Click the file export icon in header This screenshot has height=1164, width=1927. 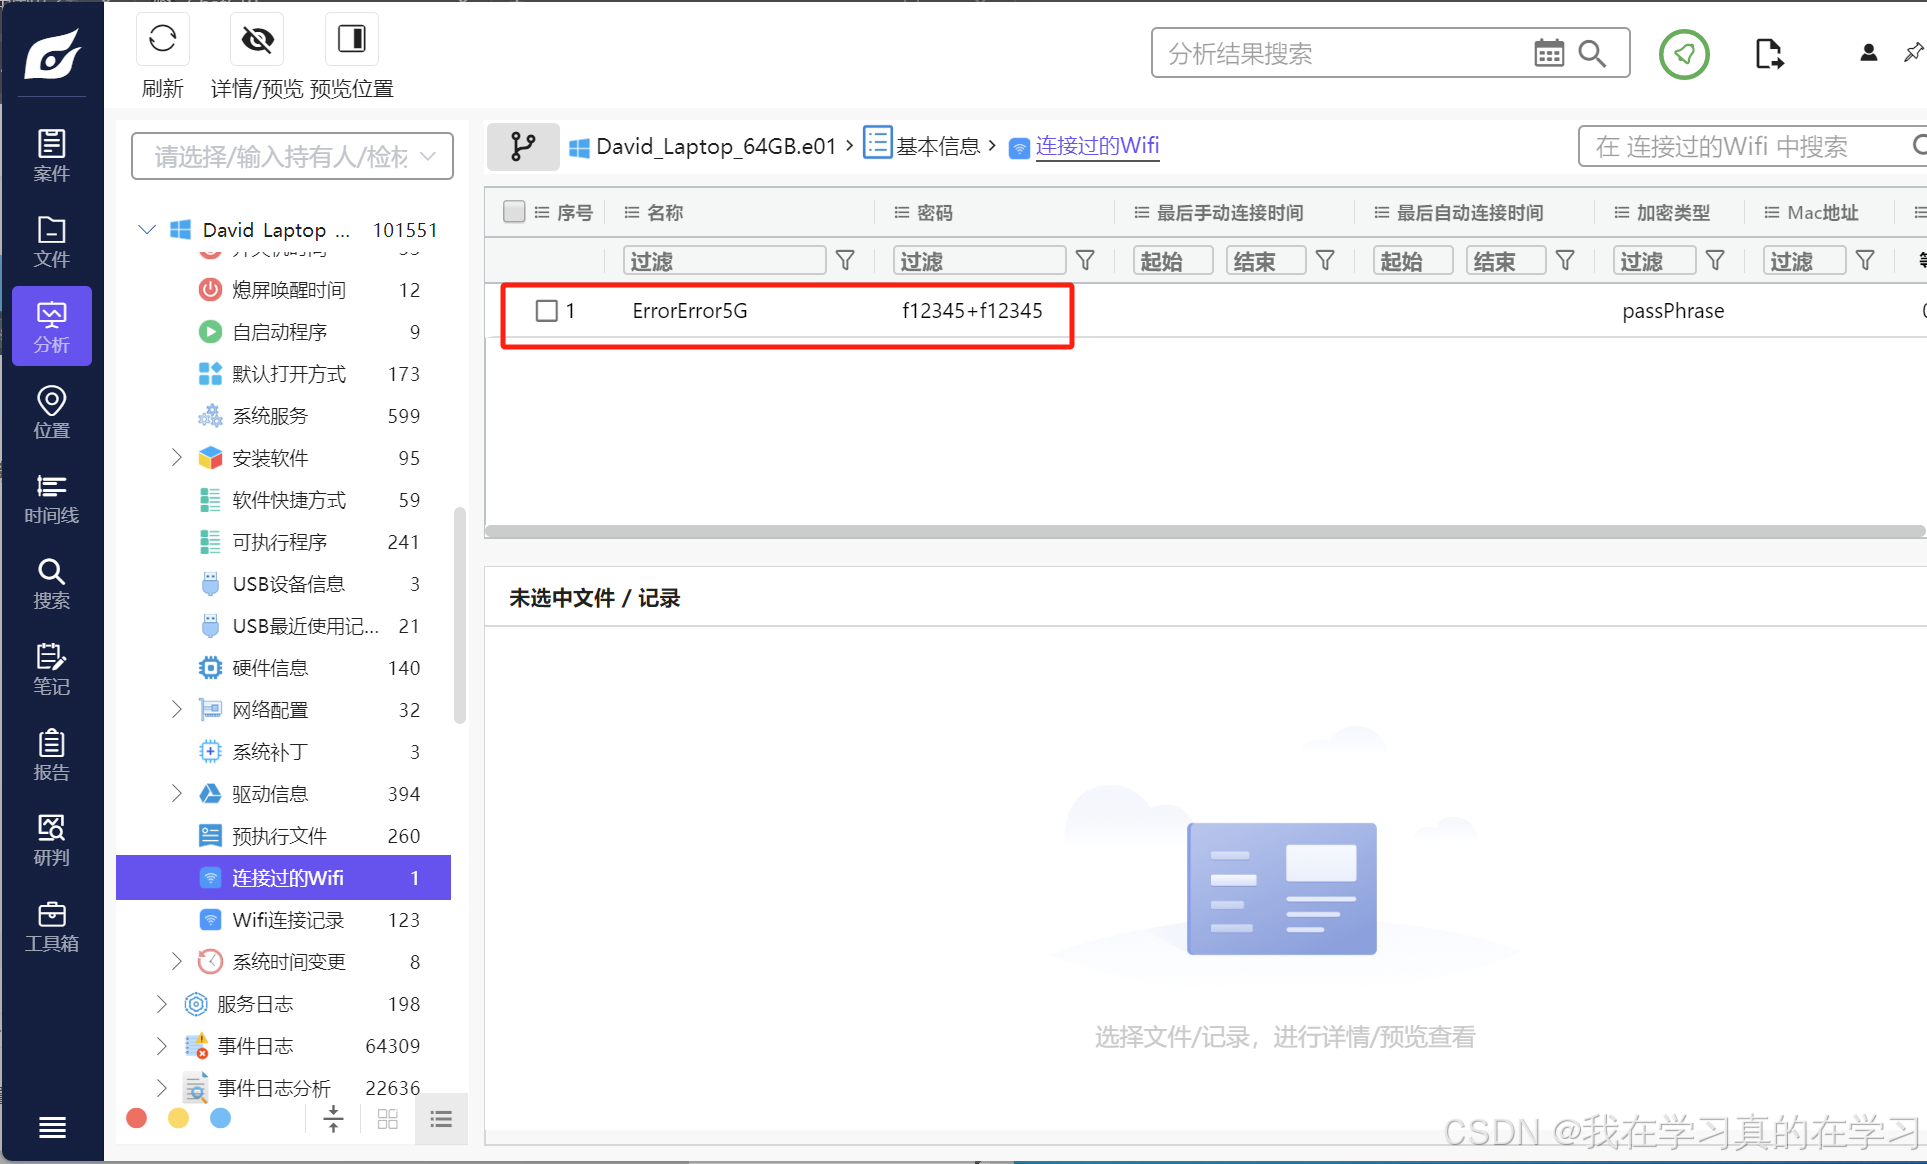1768,54
